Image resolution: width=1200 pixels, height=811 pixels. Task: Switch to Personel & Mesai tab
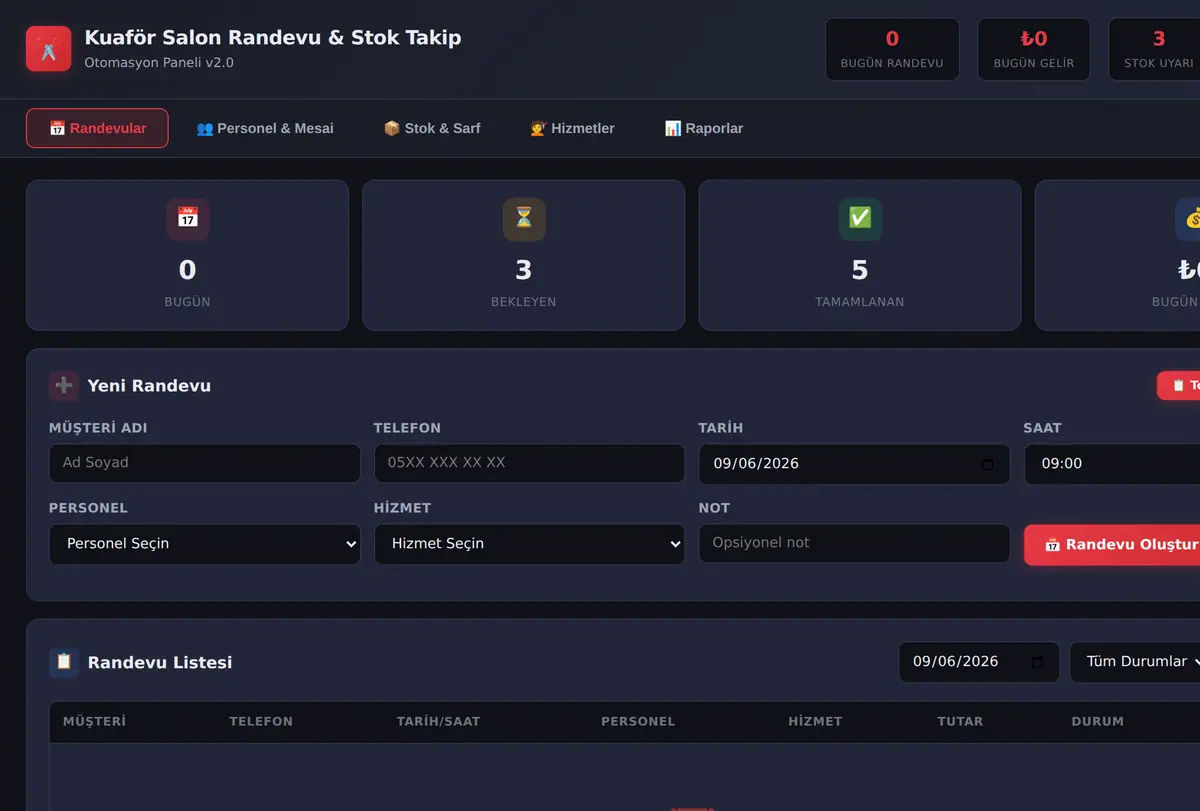265,128
